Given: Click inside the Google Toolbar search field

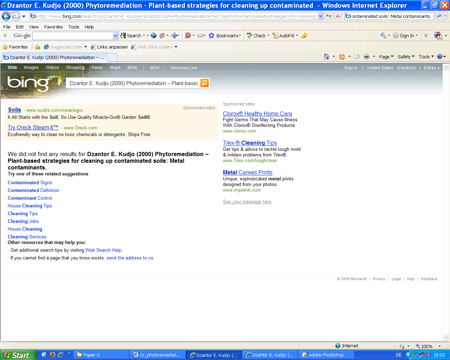Looking at the screenshot, I should (73, 36).
